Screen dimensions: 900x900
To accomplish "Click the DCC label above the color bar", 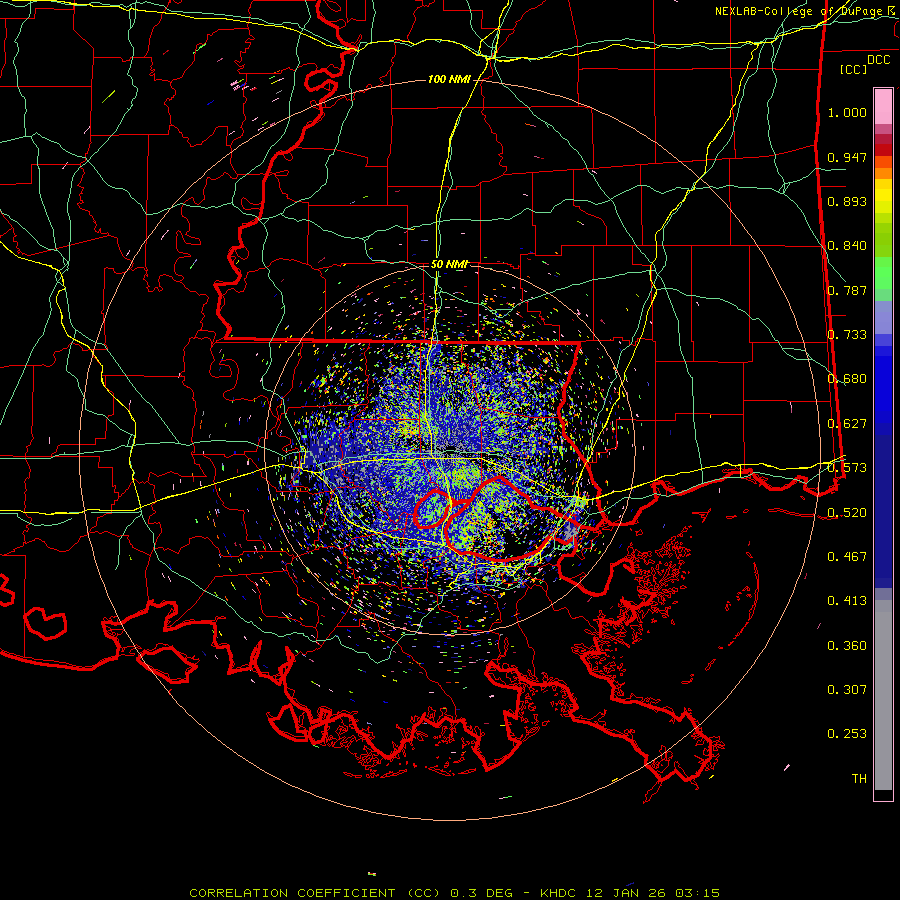I will click(x=879, y=60).
